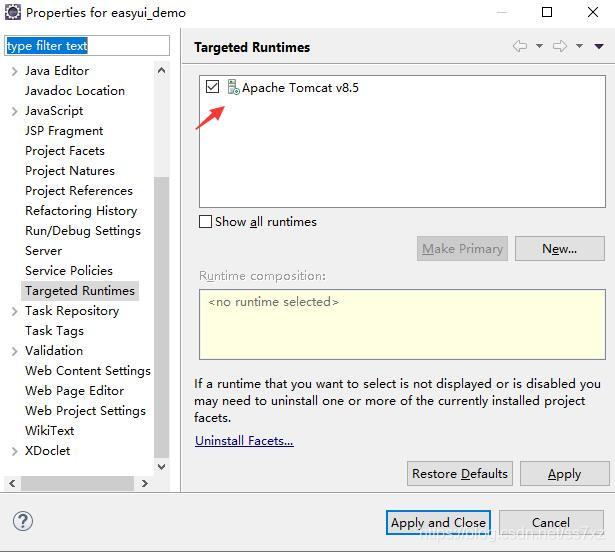Open Web Page Editor page
Screen dimensions: 615x552
75,391
